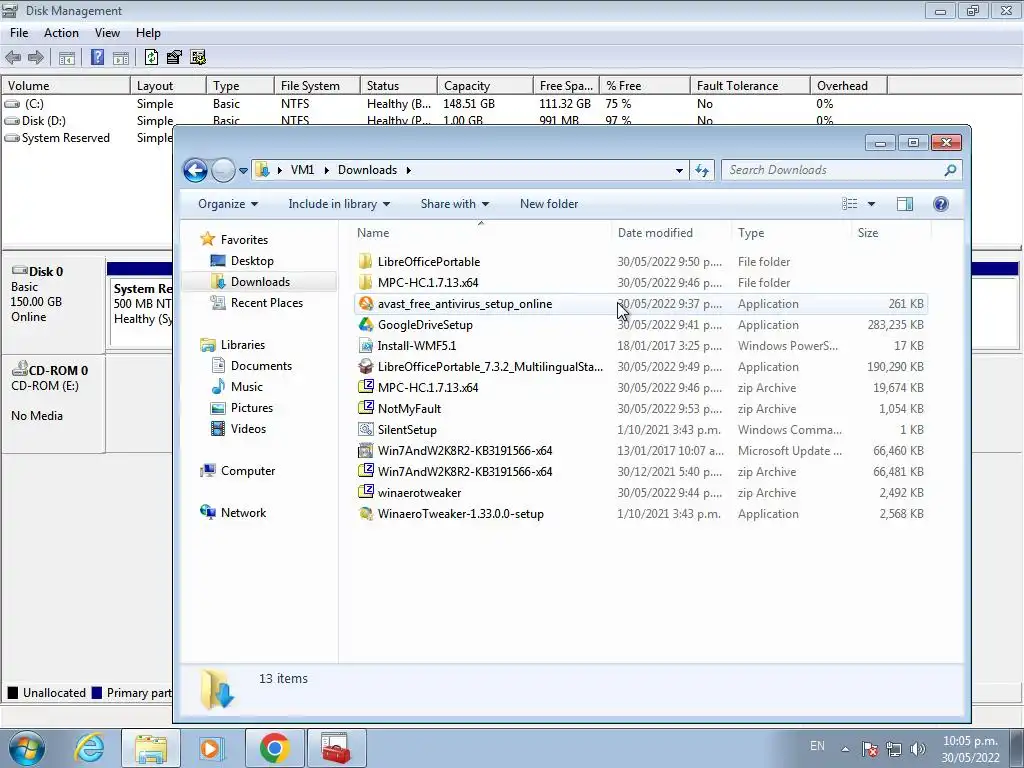
Task: Click Disk Management Properties toolbar icon
Action: click(x=174, y=57)
